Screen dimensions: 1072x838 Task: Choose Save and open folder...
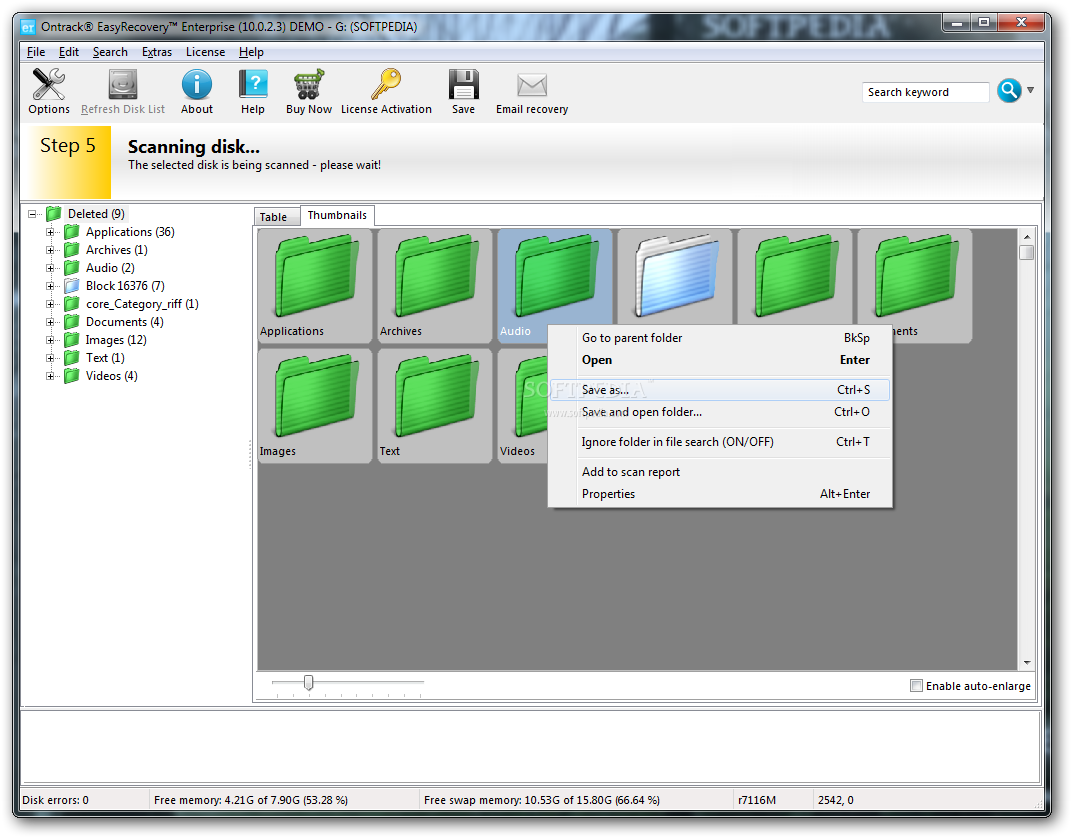pyautogui.click(x=721, y=411)
